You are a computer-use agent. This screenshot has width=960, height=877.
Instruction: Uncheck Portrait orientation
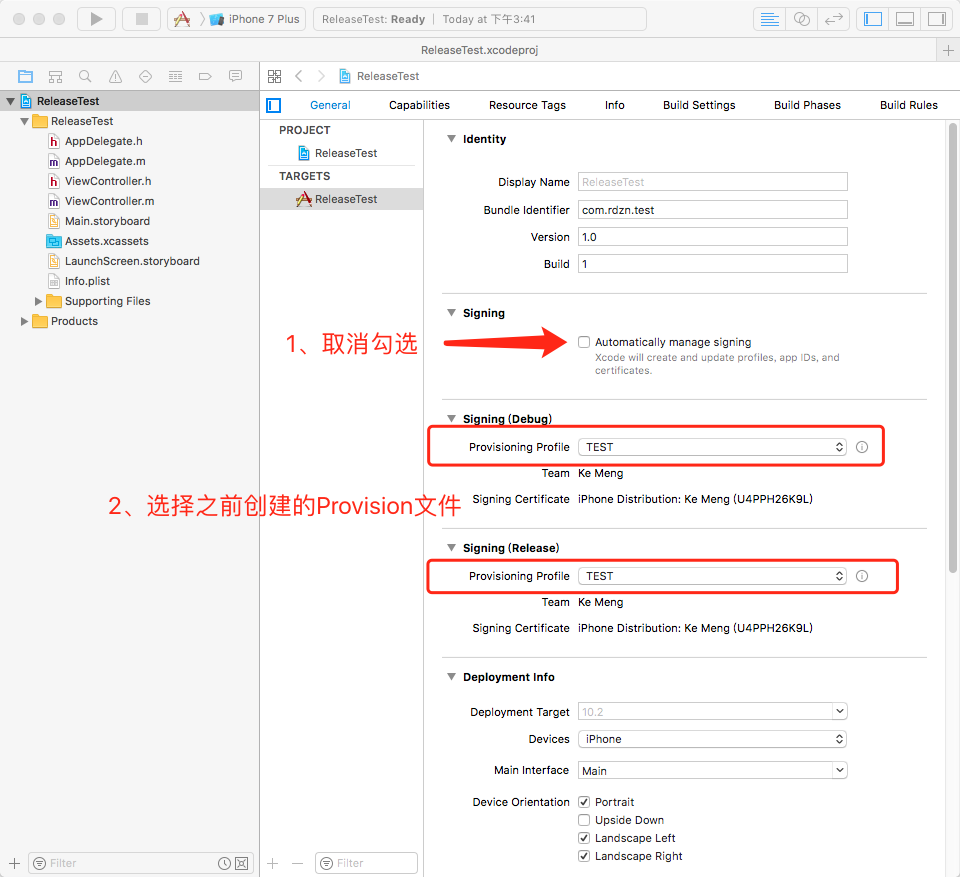click(x=584, y=802)
